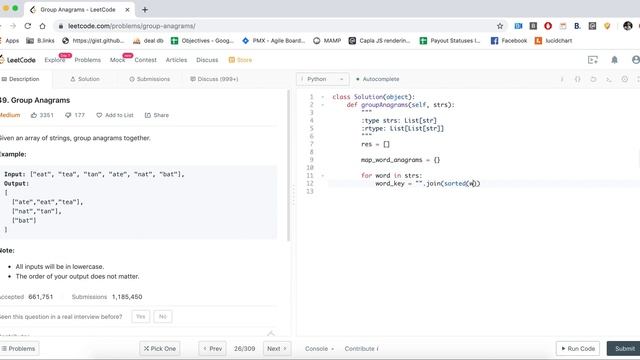Open the editor settings gear icon

coord(624,79)
